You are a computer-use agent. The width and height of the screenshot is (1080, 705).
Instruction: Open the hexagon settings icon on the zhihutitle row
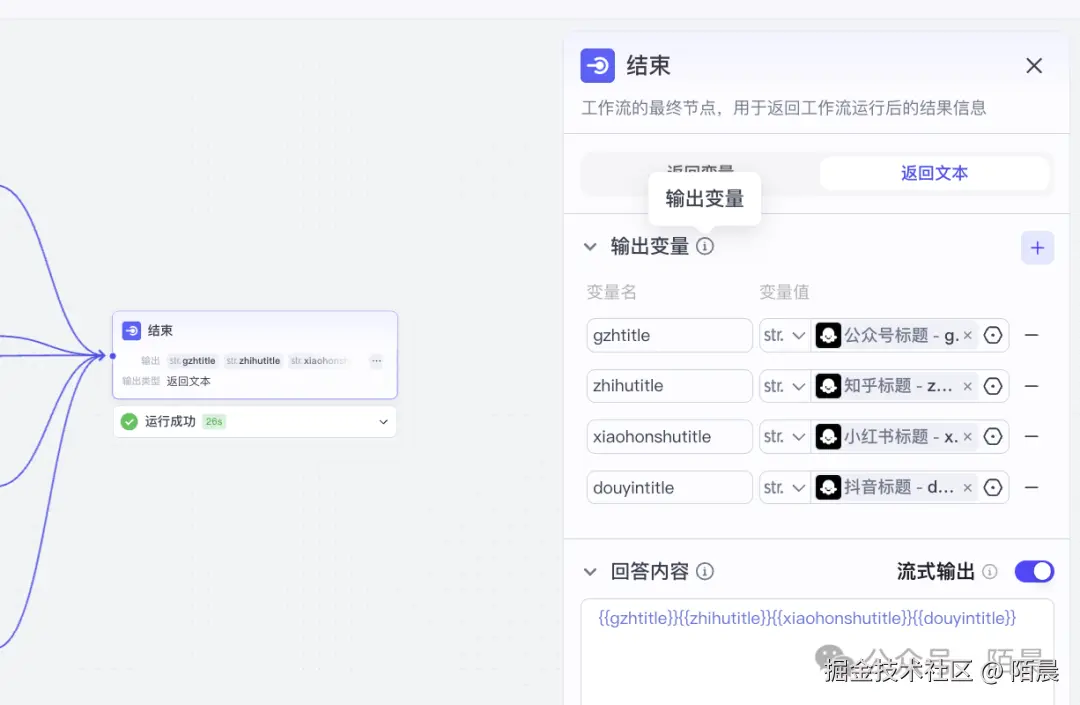993,386
